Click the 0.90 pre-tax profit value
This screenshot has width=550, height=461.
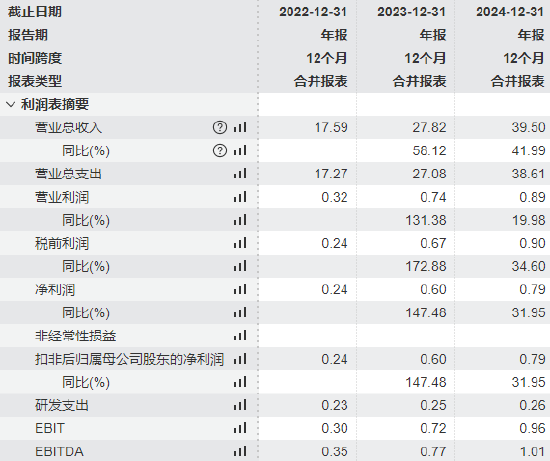pos(532,243)
